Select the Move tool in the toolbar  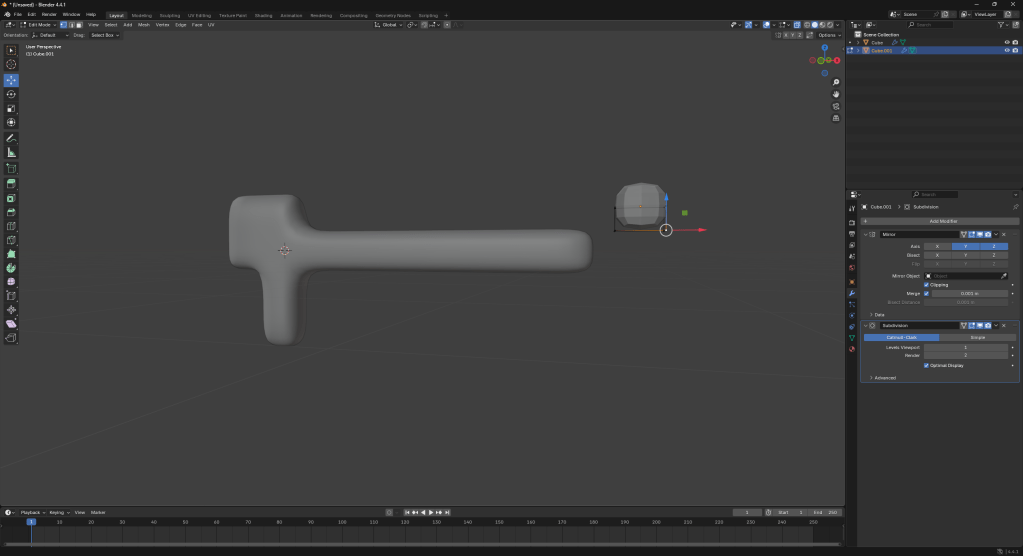pyautogui.click(x=11, y=80)
